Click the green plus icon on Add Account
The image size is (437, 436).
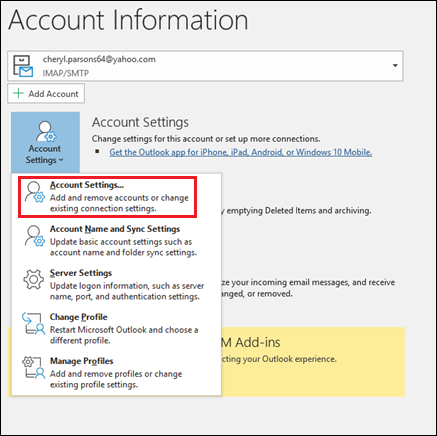pos(18,93)
